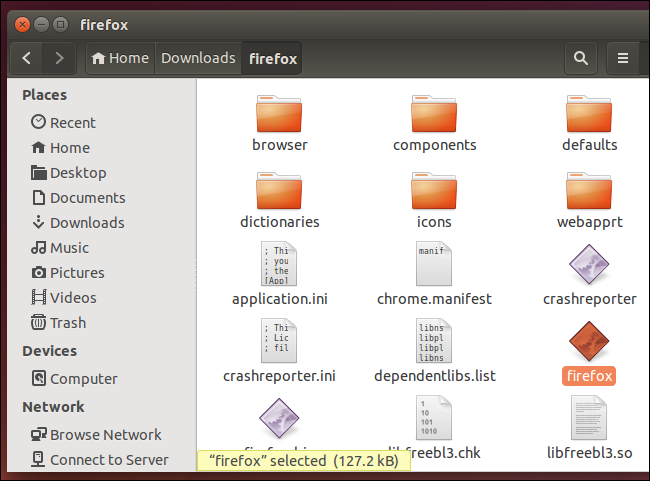The height and width of the screenshot is (481, 650).
Task: Select the dependentlibs.list file icon
Action: (x=434, y=341)
